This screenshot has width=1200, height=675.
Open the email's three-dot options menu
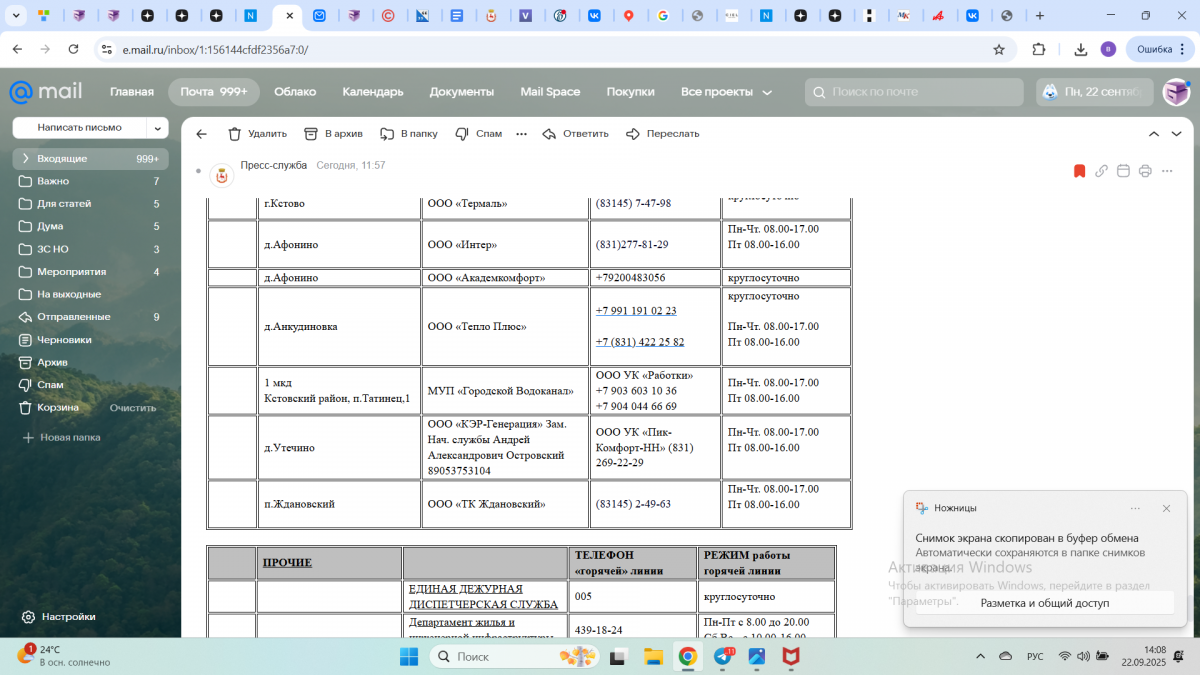[x=1168, y=171]
